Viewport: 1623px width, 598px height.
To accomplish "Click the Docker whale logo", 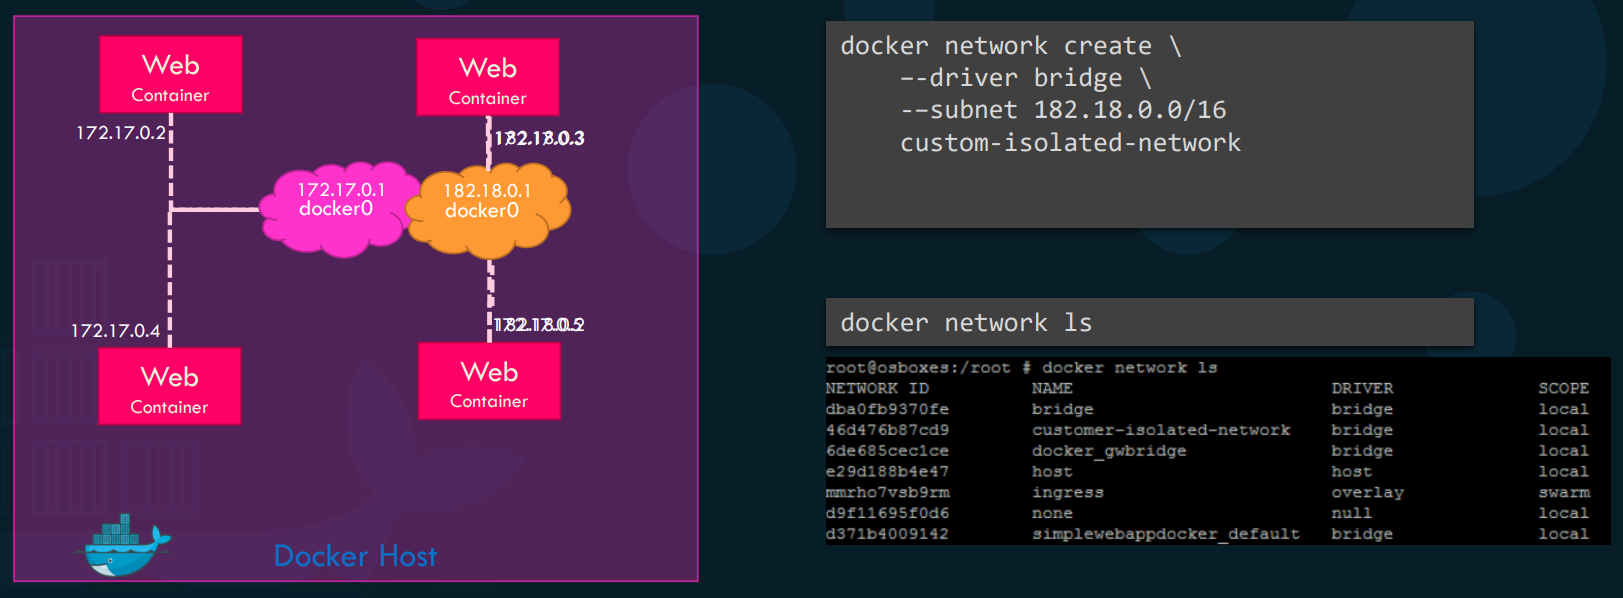I will tap(125, 545).
